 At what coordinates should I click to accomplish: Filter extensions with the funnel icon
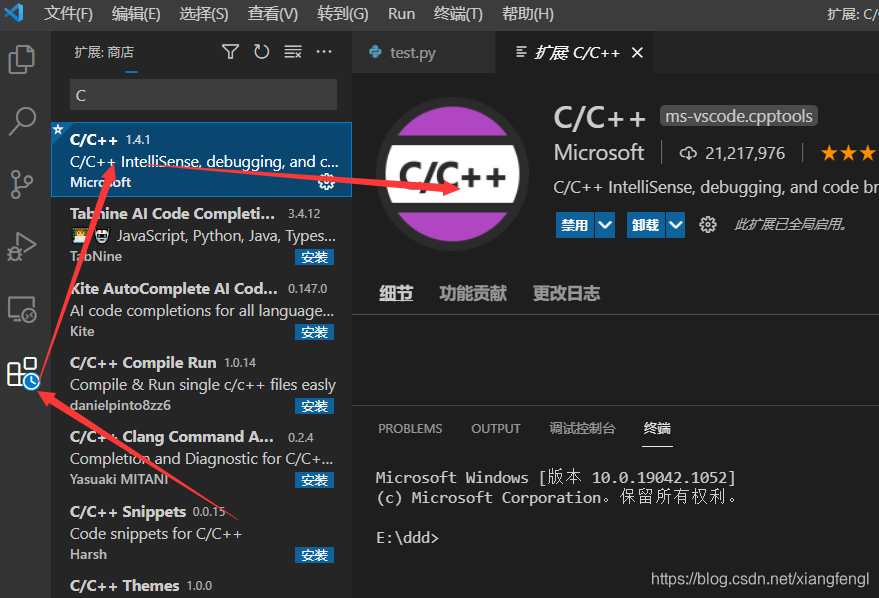230,52
